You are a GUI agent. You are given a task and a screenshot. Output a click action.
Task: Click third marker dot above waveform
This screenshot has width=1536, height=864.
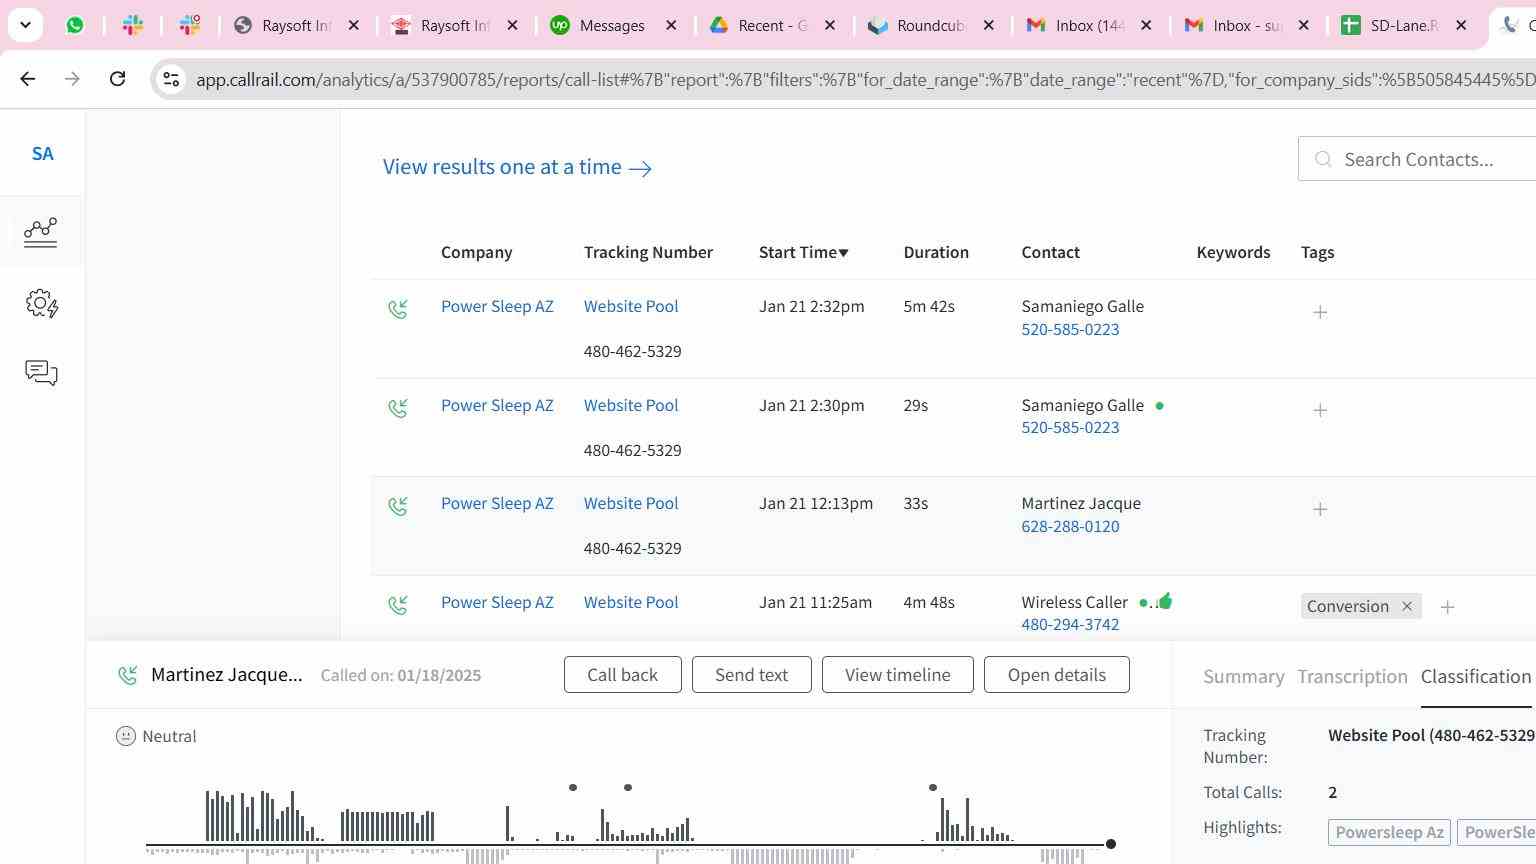click(933, 788)
